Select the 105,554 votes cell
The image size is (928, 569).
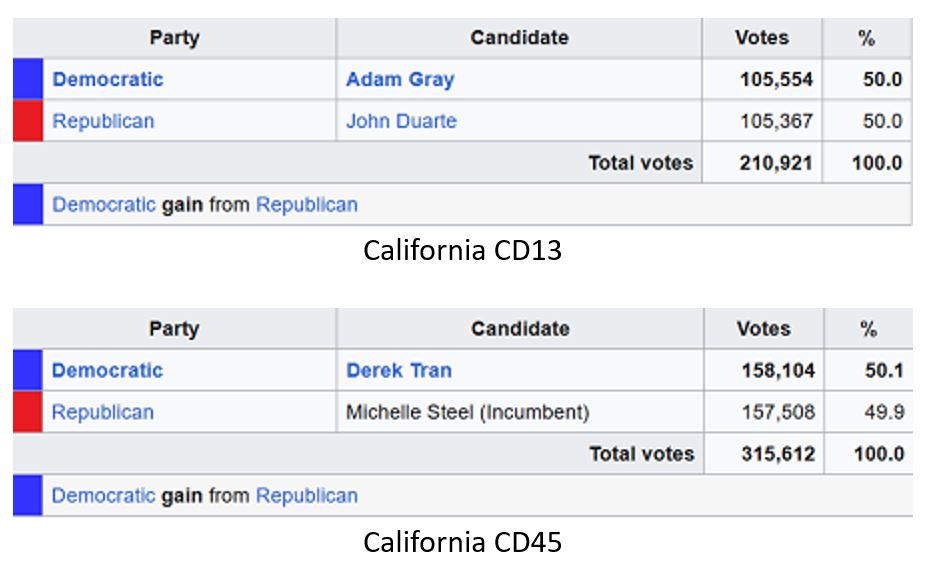777,80
